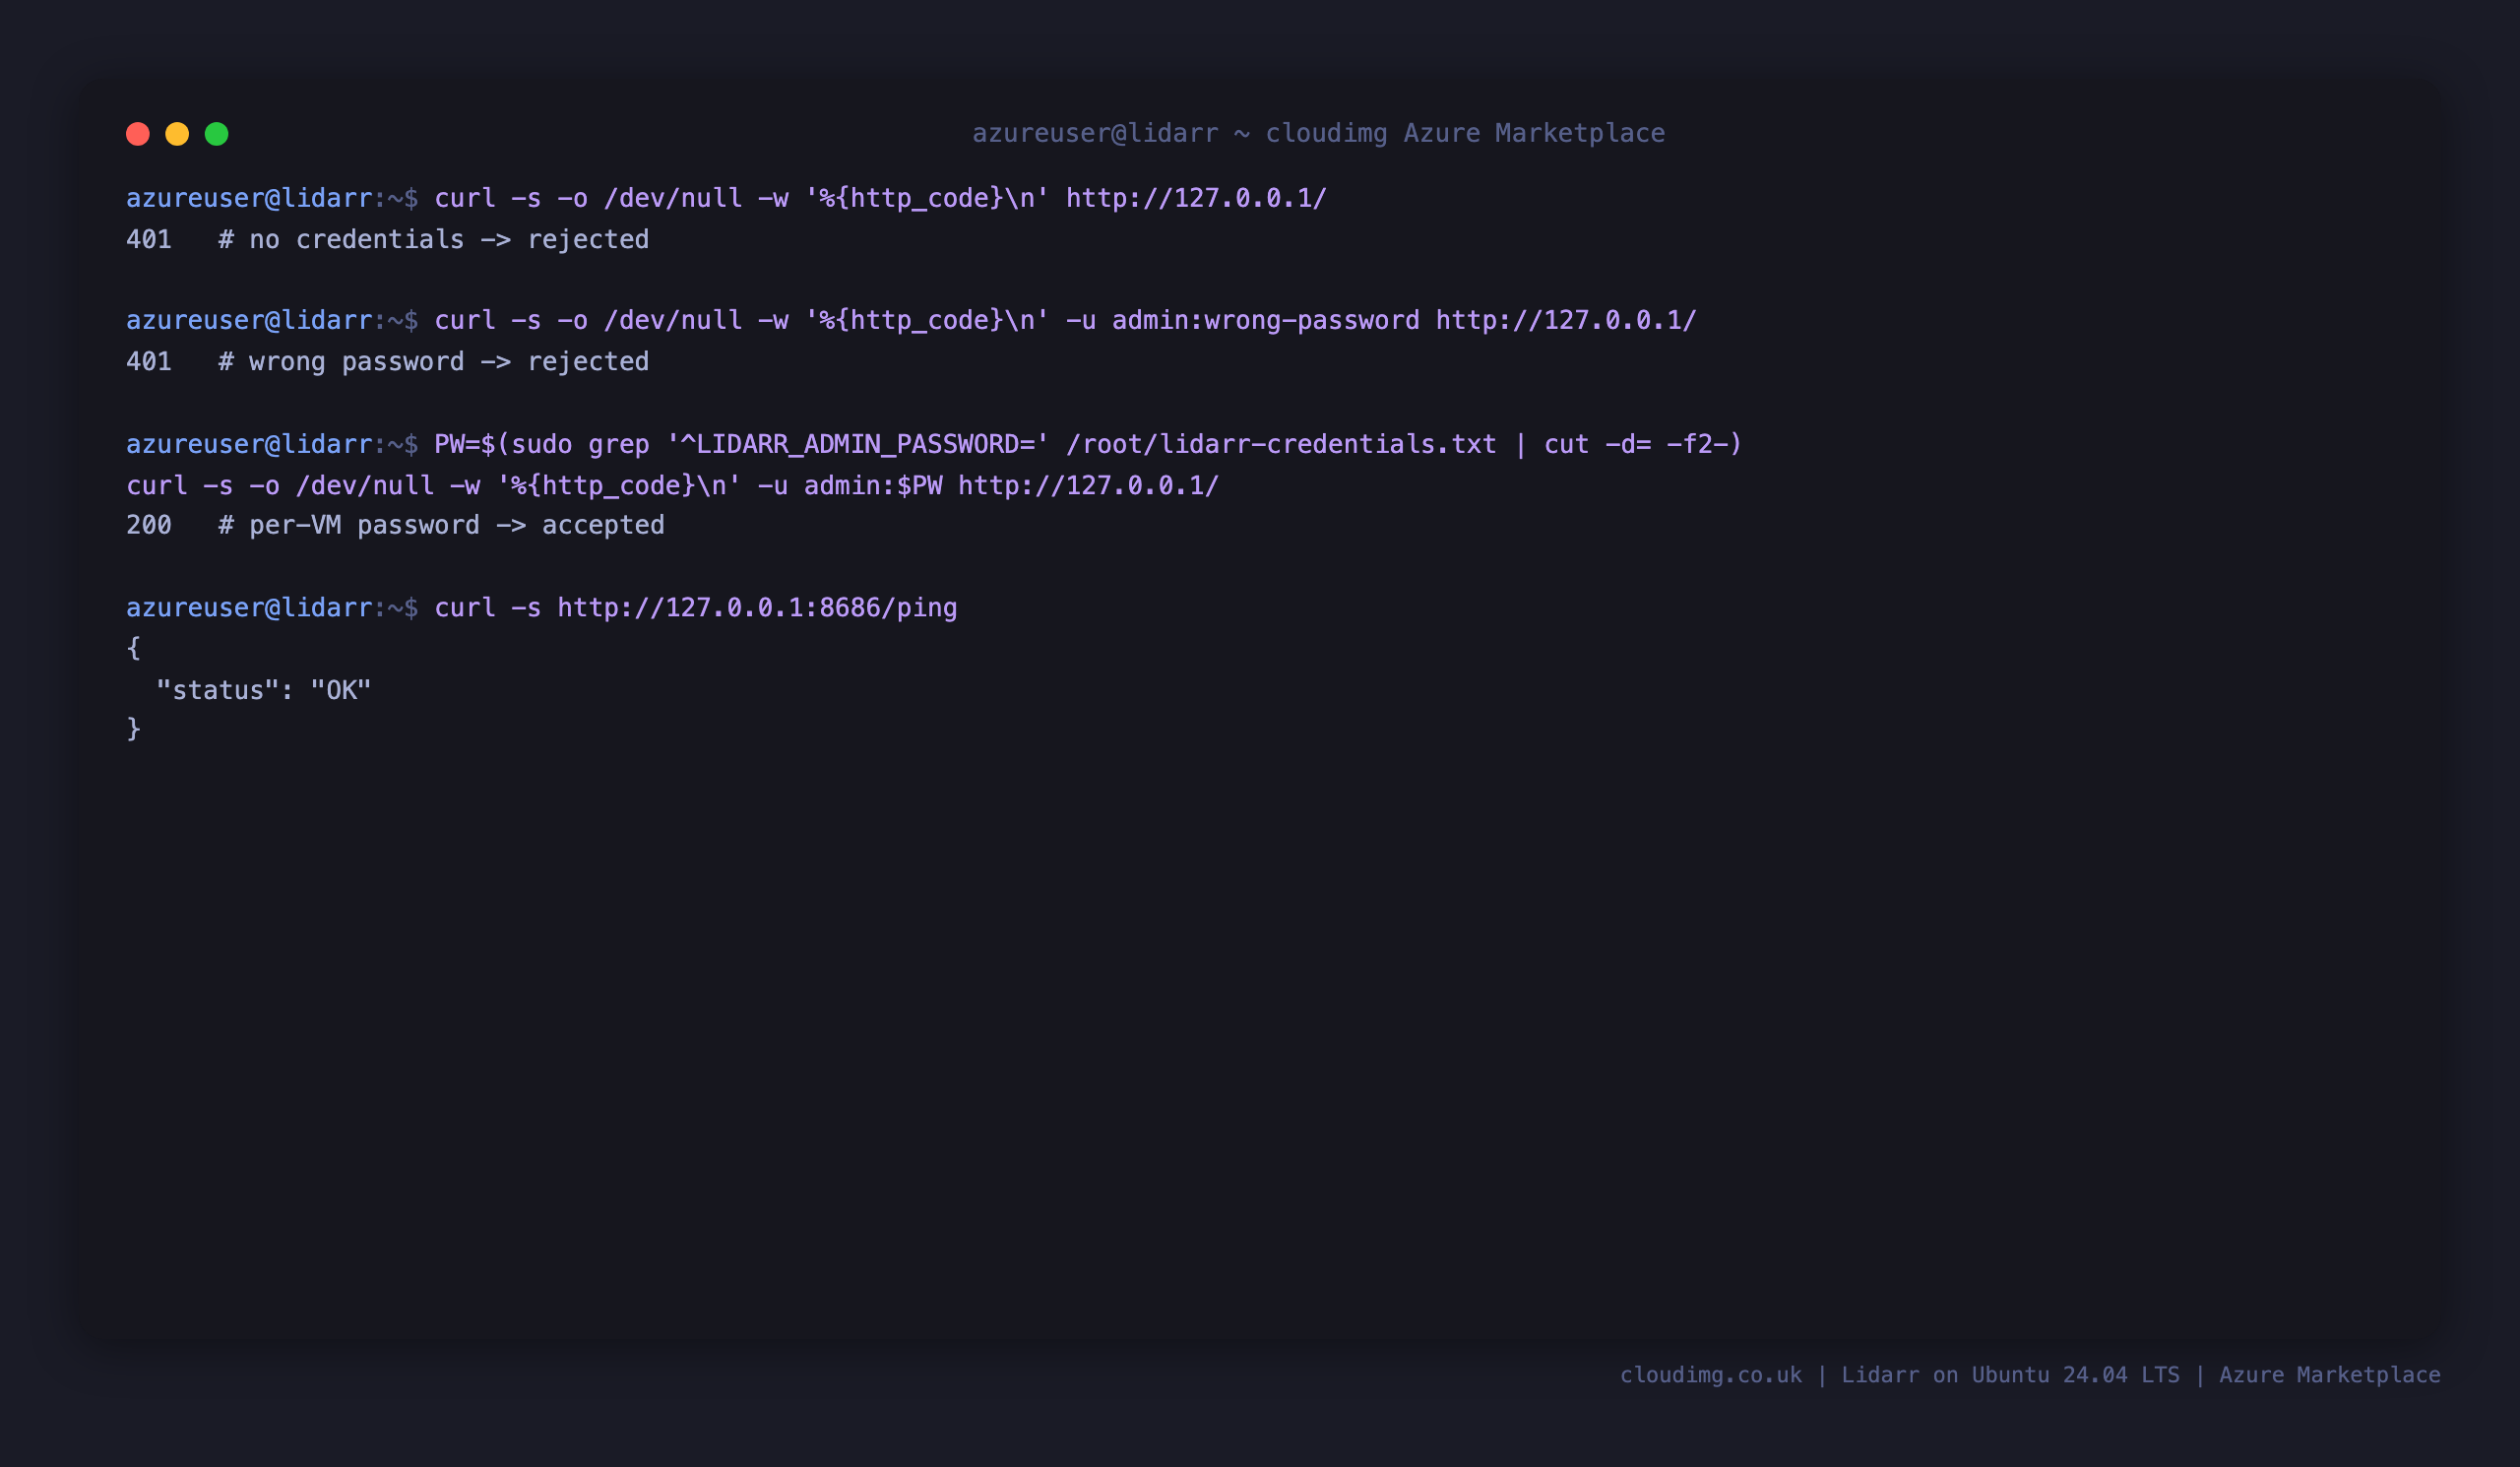The image size is (2520, 1467).
Task: Click the footer 'cloudimg.co.uk | Lidarr on Ubuntu 24.04 LTS' text
Action: point(1899,1375)
